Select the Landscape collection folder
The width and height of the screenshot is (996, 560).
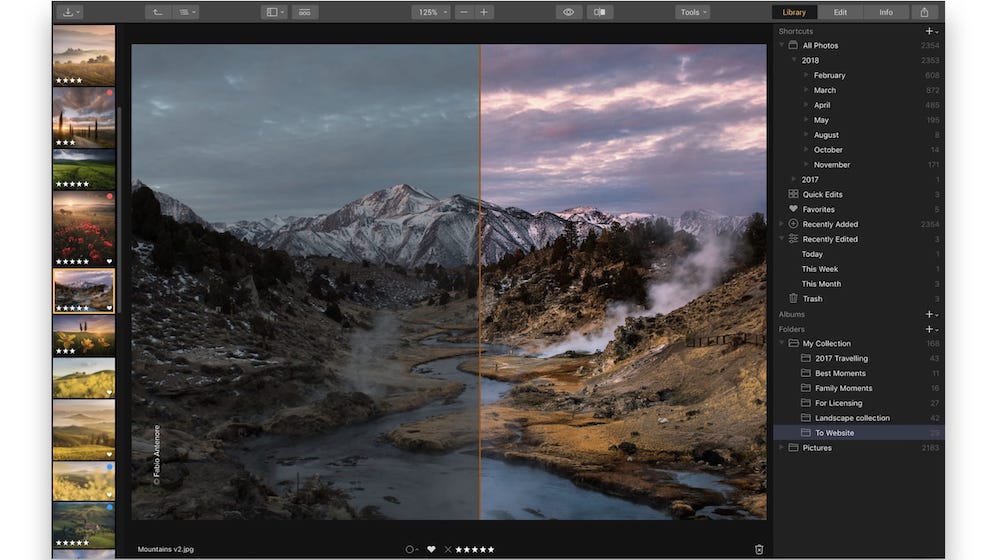pyautogui.click(x=851, y=418)
